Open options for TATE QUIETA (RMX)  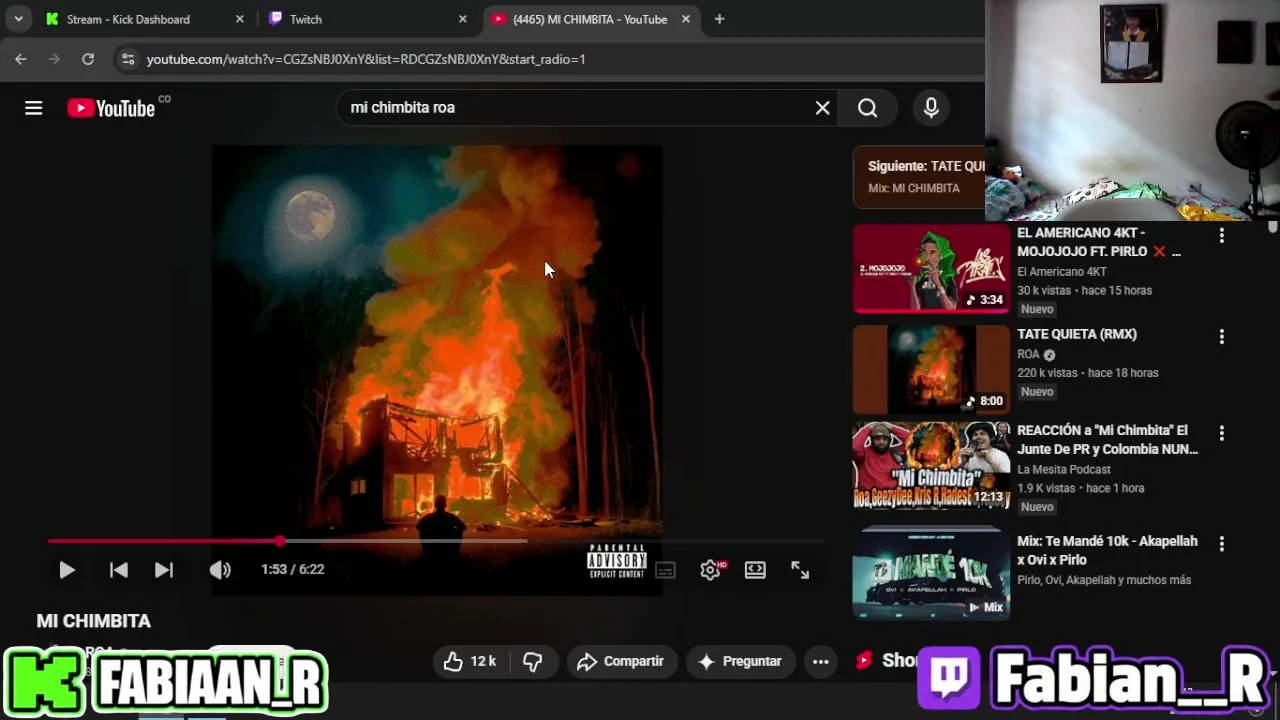1221,337
